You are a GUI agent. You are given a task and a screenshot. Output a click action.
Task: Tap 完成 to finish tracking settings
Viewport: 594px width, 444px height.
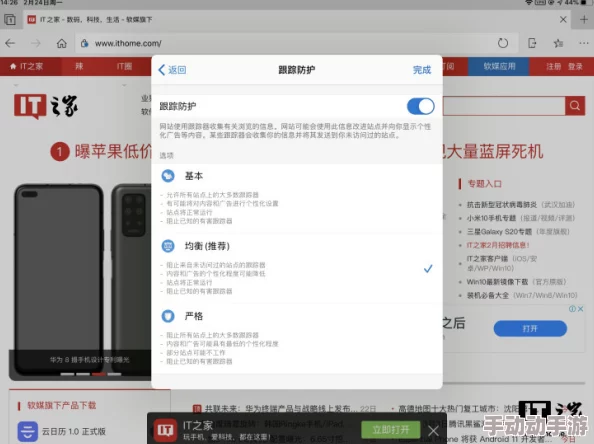click(422, 70)
